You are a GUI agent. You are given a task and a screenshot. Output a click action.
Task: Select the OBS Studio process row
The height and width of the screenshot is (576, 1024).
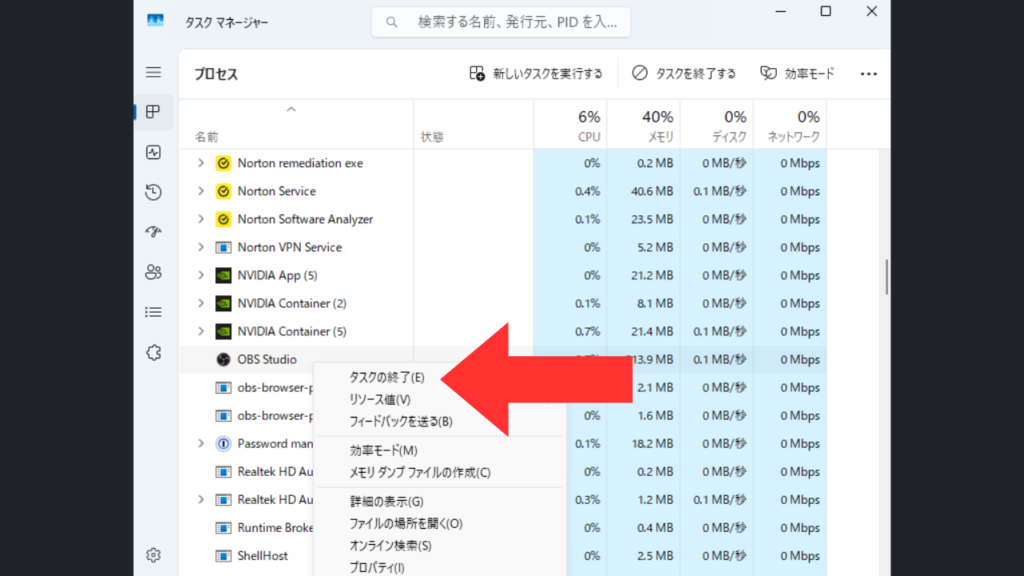[503, 359]
